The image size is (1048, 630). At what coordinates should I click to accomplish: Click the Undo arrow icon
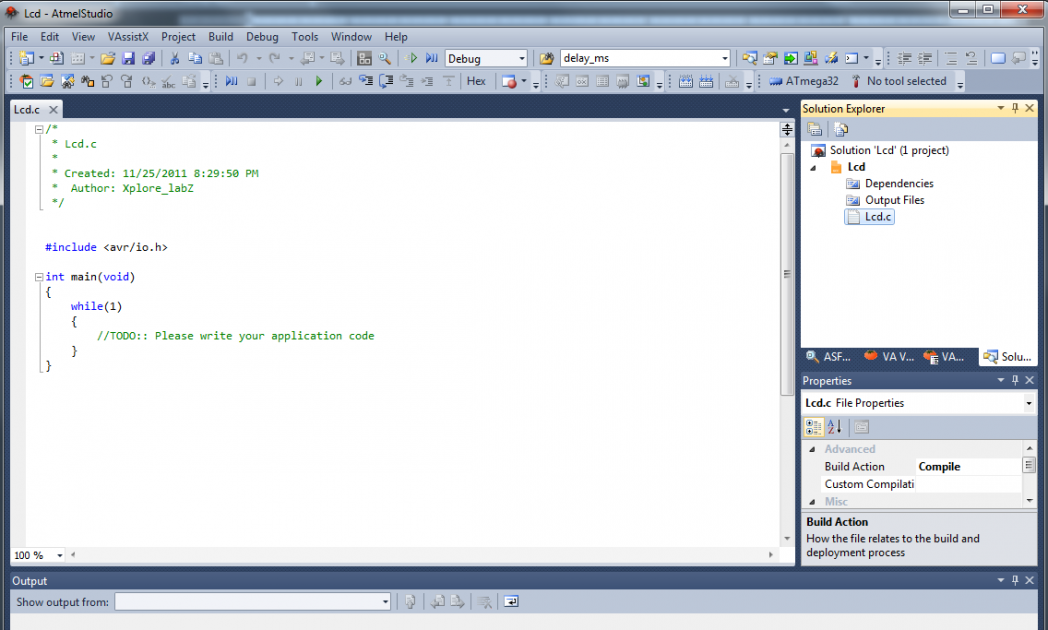point(242,58)
